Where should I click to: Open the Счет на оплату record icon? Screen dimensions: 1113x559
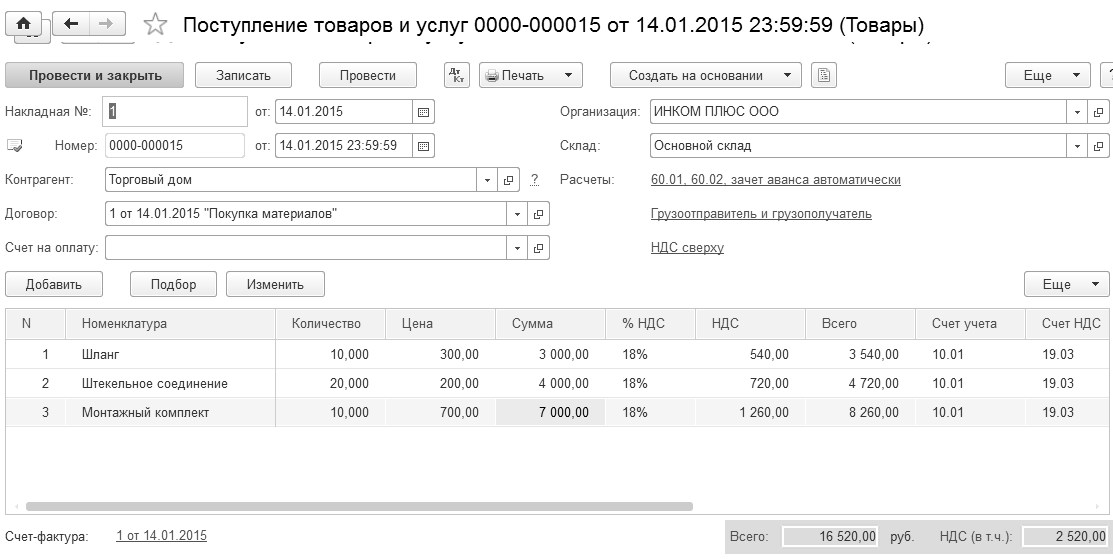538,248
